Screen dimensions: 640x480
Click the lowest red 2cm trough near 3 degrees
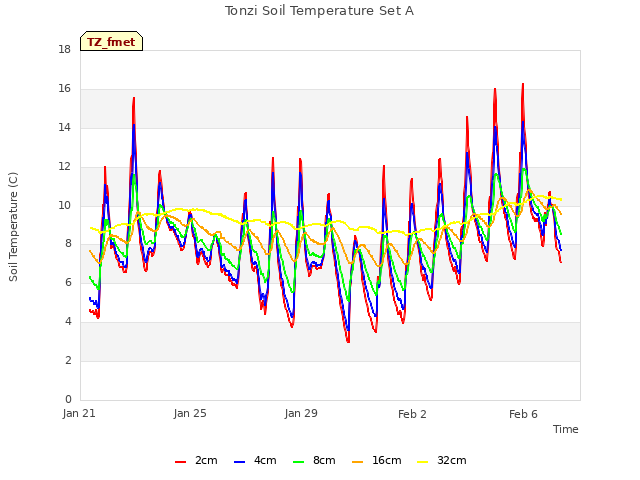pos(348,341)
